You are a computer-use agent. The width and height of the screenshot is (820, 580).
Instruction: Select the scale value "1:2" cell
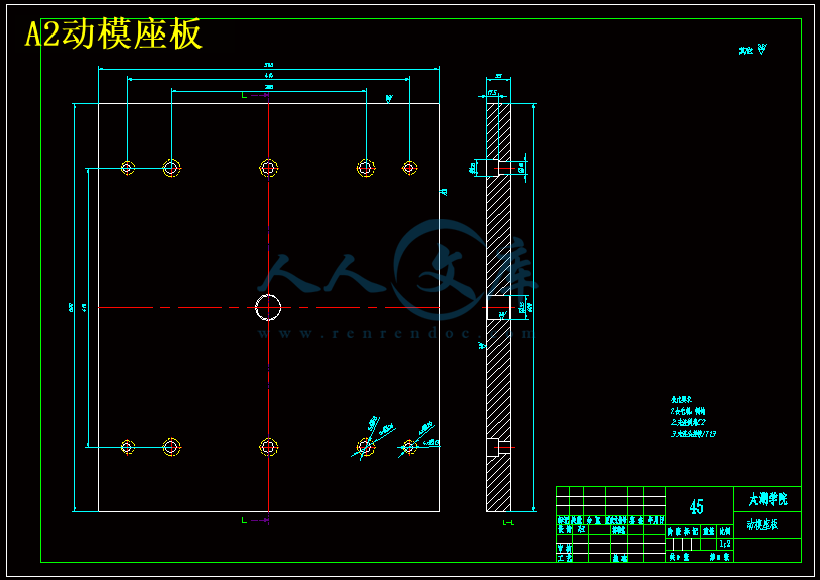(x=725, y=544)
